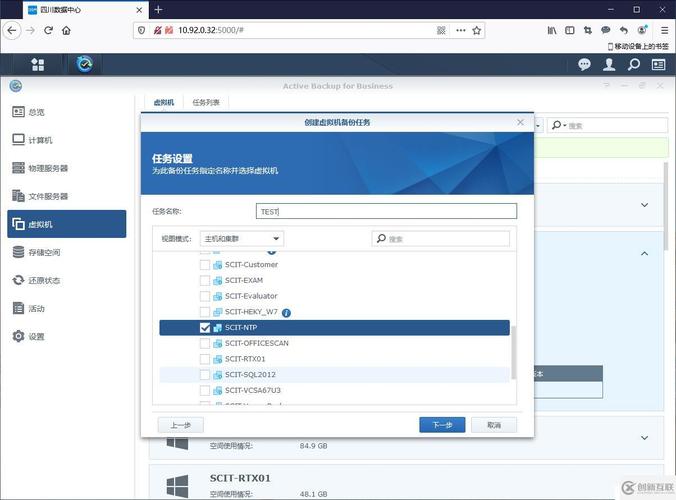Click the browser home button
This screenshot has height=500, width=676.
[x=66, y=31]
